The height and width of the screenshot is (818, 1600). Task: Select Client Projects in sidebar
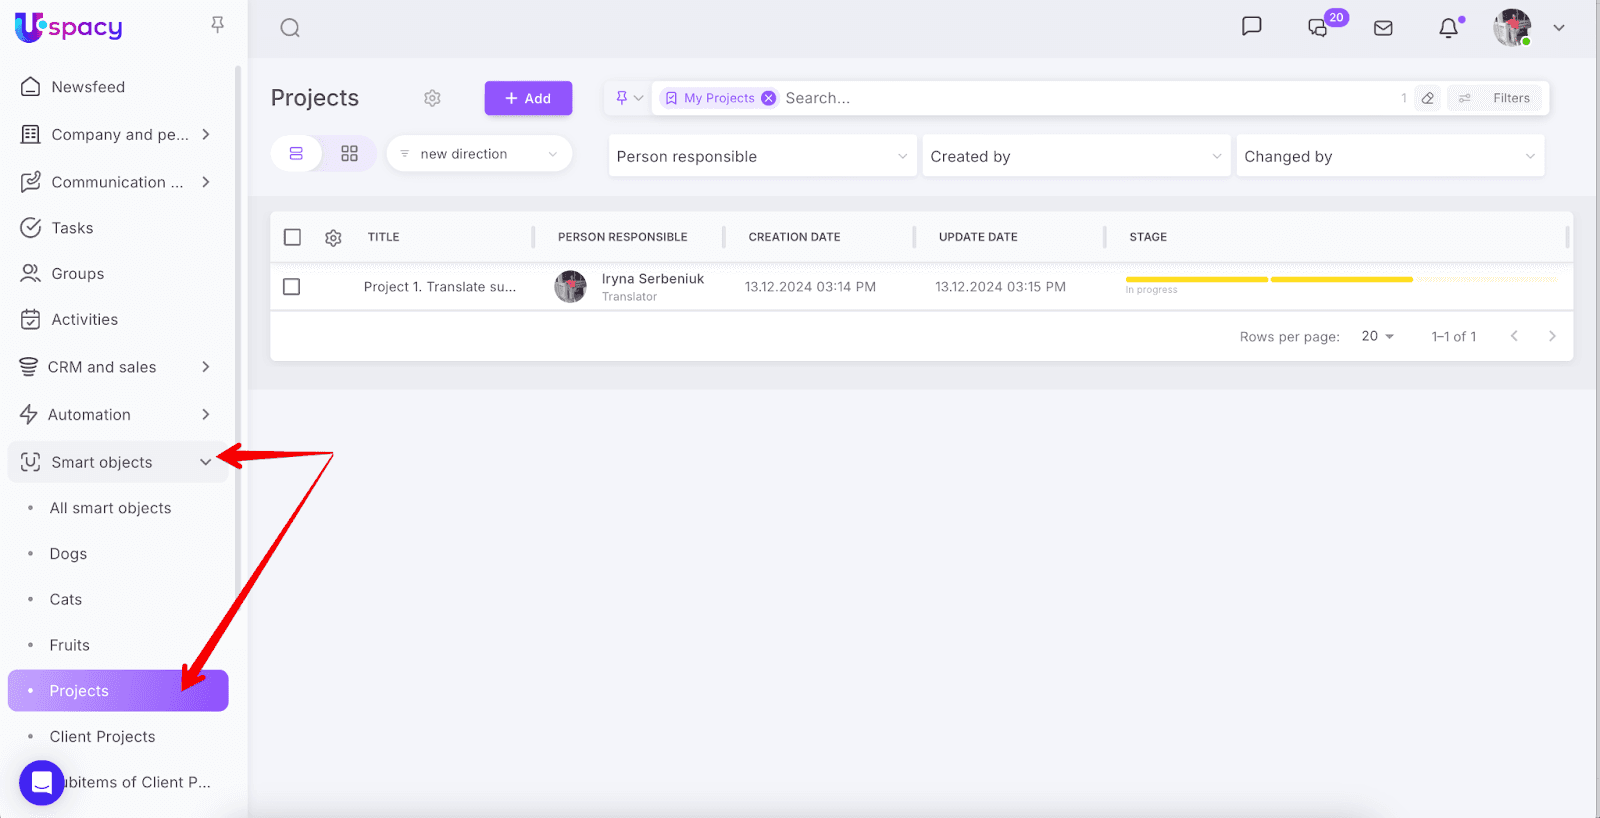[102, 737]
